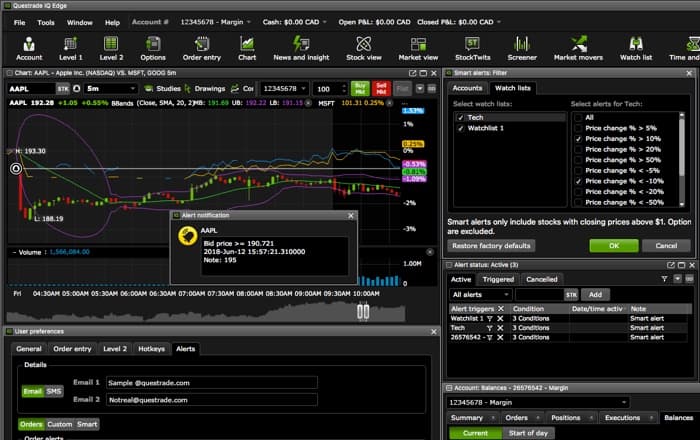Open the Tools menu
The width and height of the screenshot is (700, 440).
click(x=46, y=22)
